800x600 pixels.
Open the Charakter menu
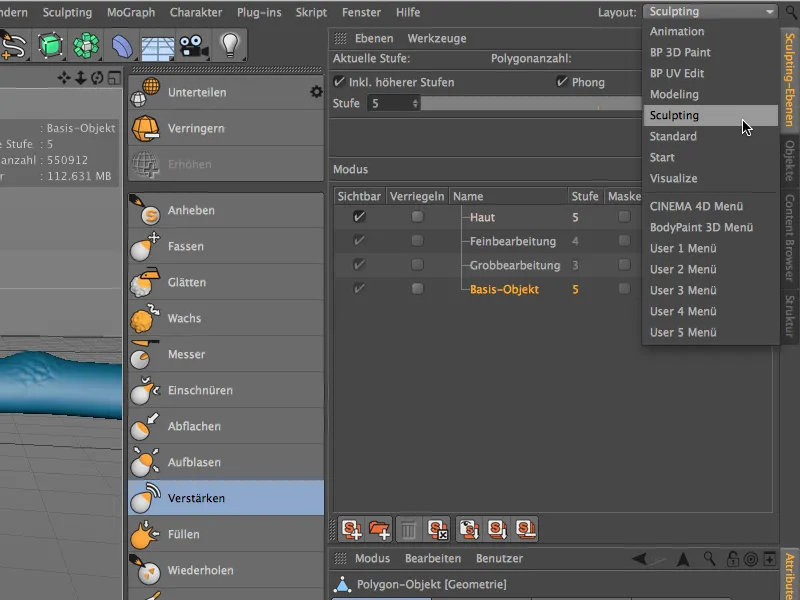click(196, 12)
